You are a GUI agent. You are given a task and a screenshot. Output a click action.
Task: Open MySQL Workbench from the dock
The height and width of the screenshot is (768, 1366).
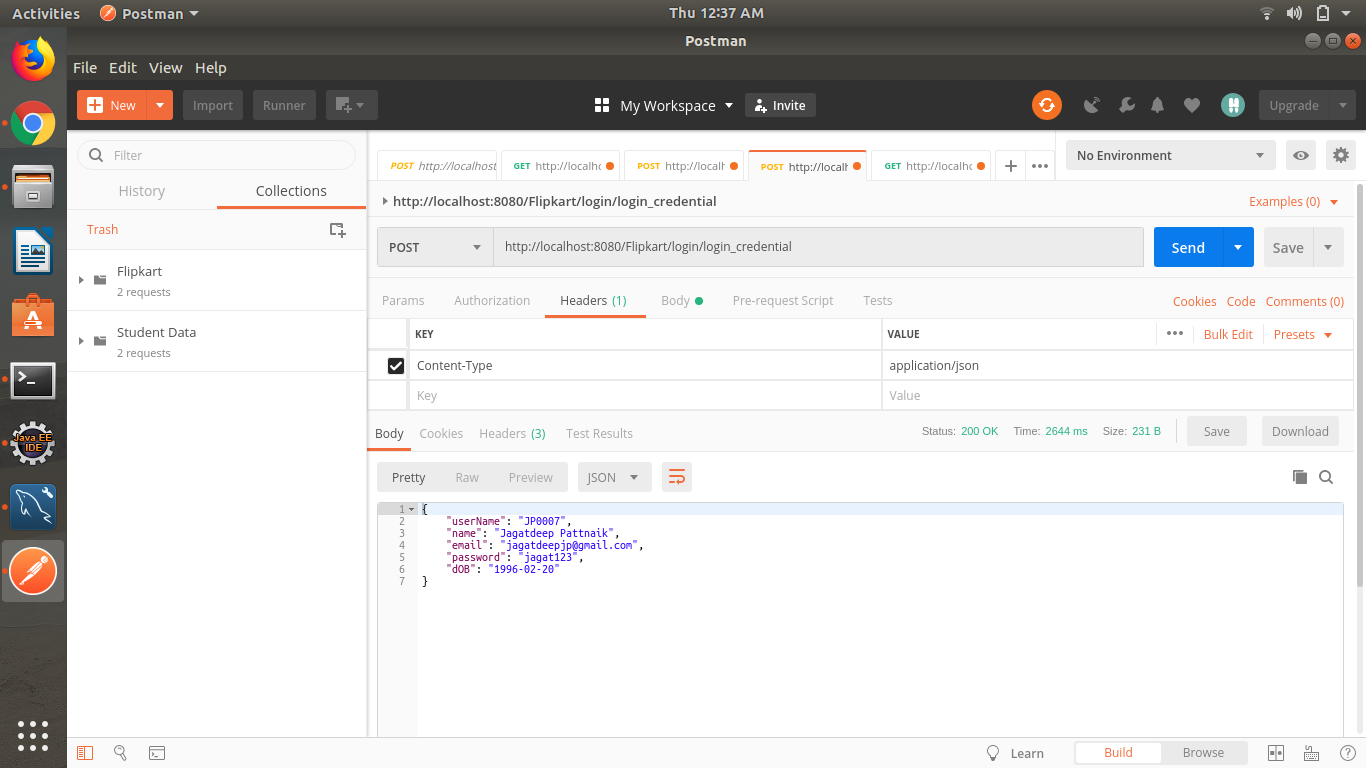coord(33,507)
